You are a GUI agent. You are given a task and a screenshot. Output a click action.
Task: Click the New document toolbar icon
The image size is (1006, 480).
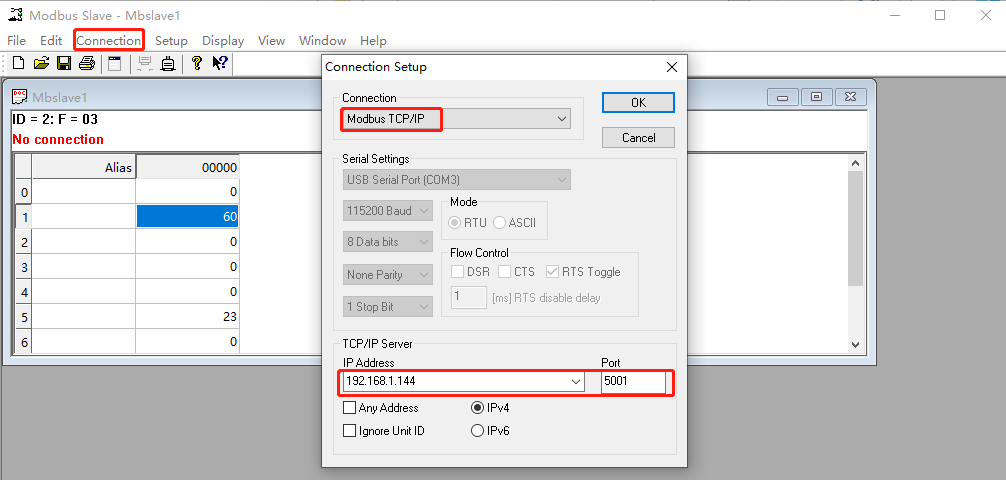coord(18,64)
